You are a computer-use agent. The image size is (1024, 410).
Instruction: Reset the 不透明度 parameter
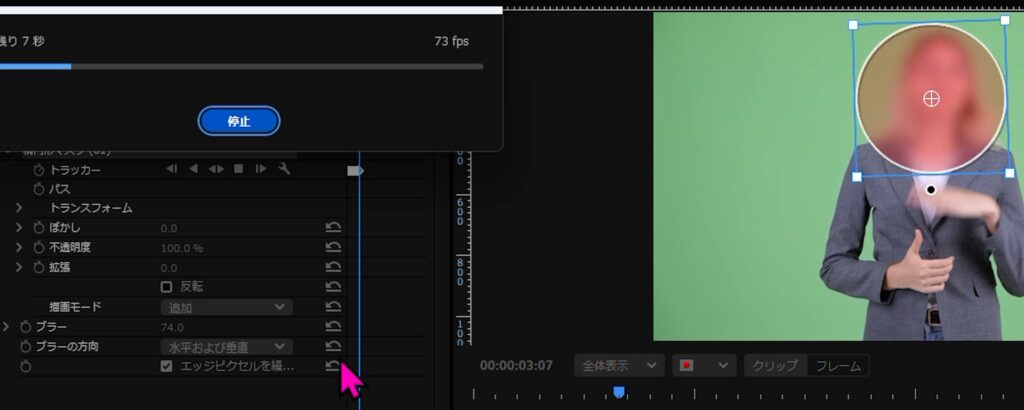click(x=333, y=247)
